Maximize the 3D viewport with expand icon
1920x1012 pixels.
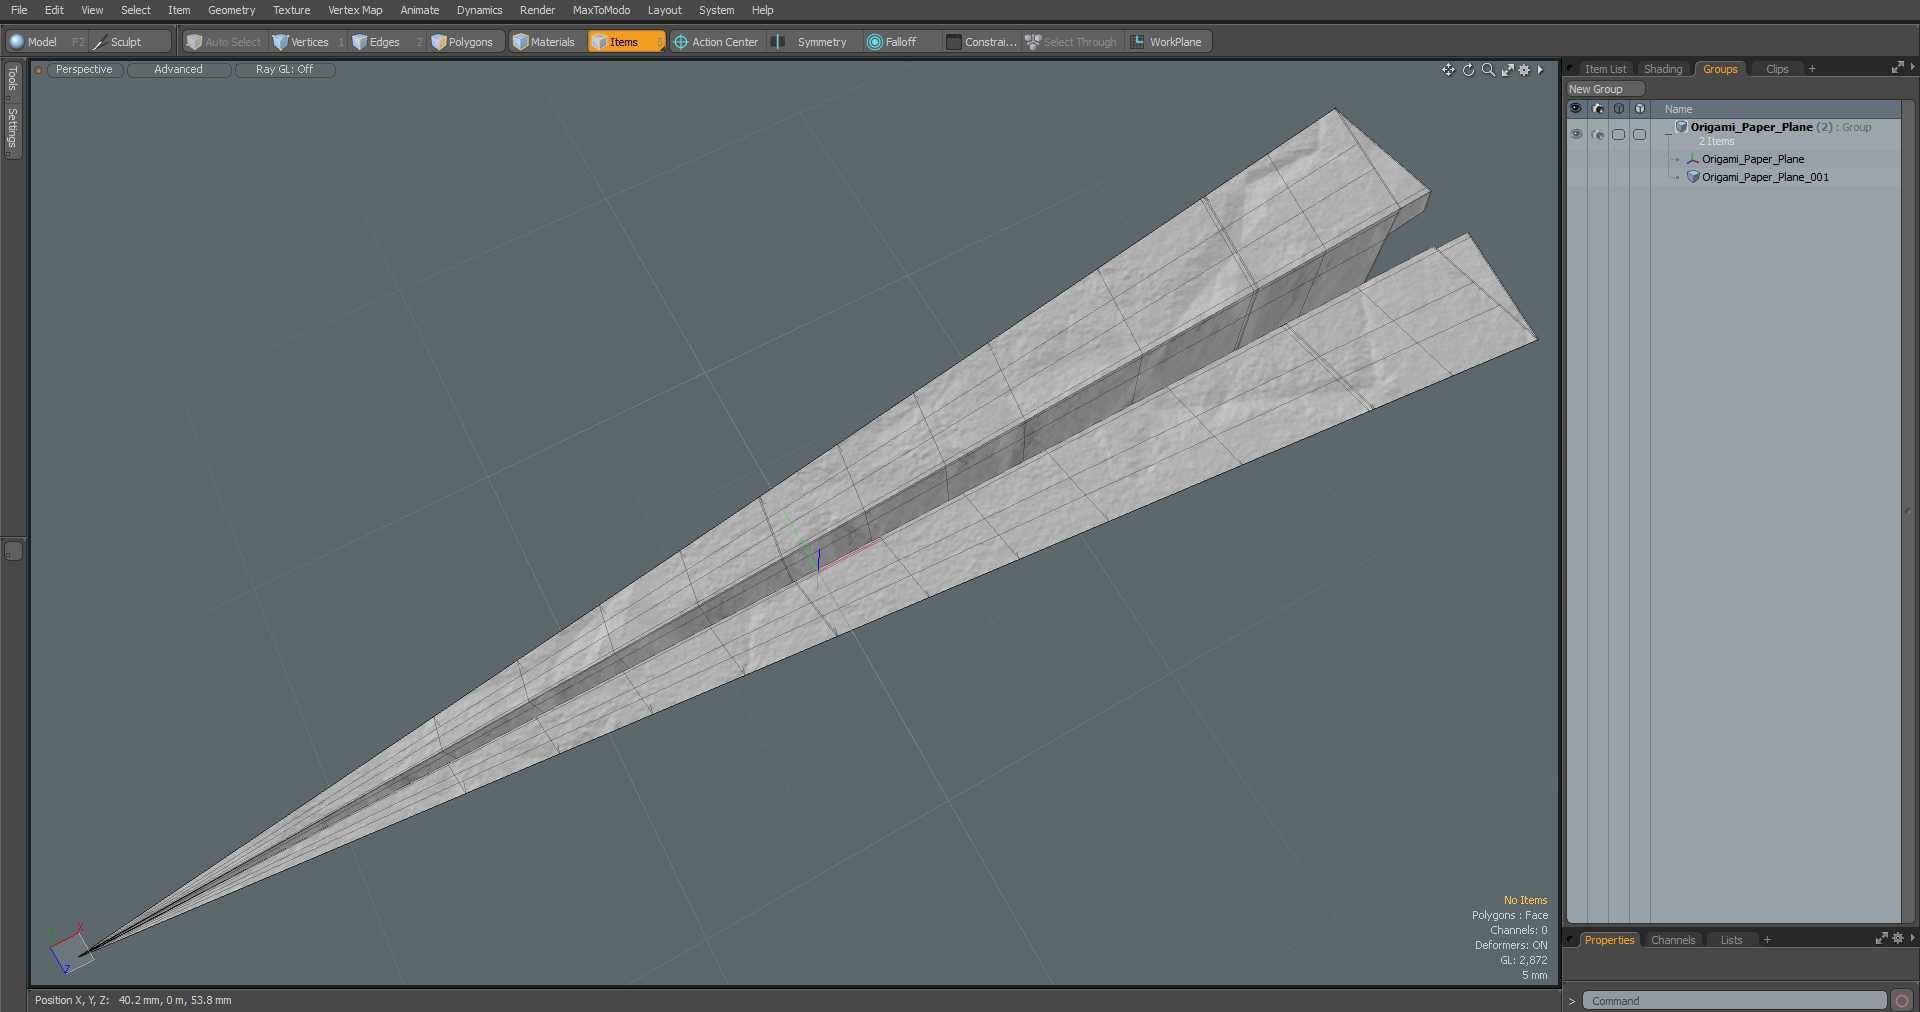[1507, 70]
